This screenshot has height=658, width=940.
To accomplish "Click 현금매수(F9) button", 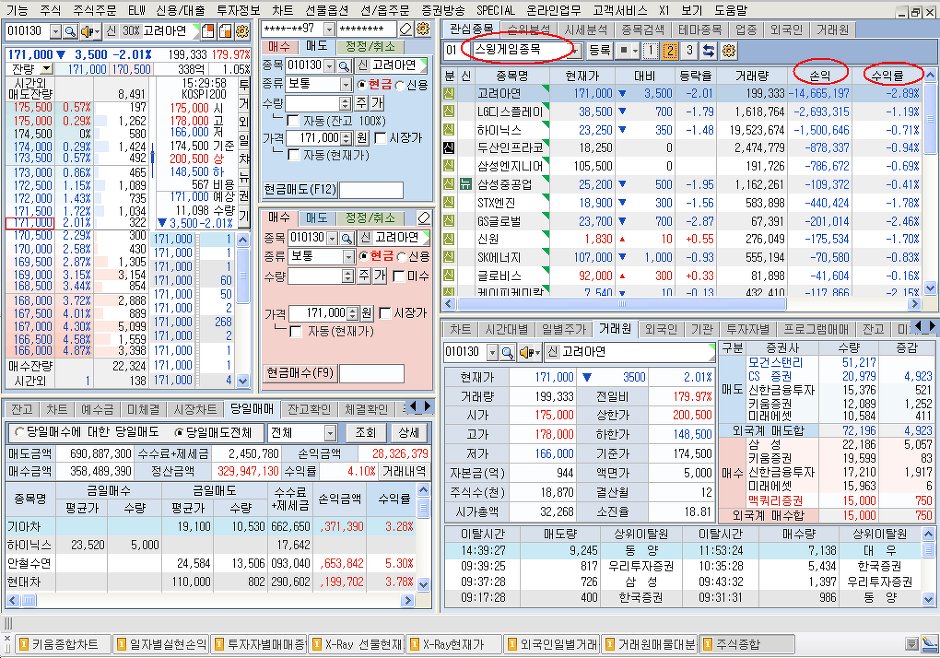I will 300,373.
